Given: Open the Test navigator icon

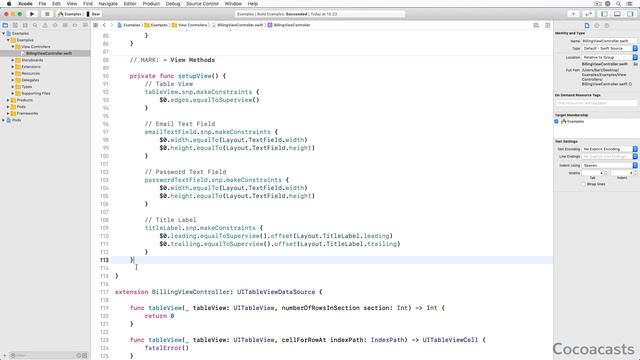Looking at the screenshot, I should point(55,25).
